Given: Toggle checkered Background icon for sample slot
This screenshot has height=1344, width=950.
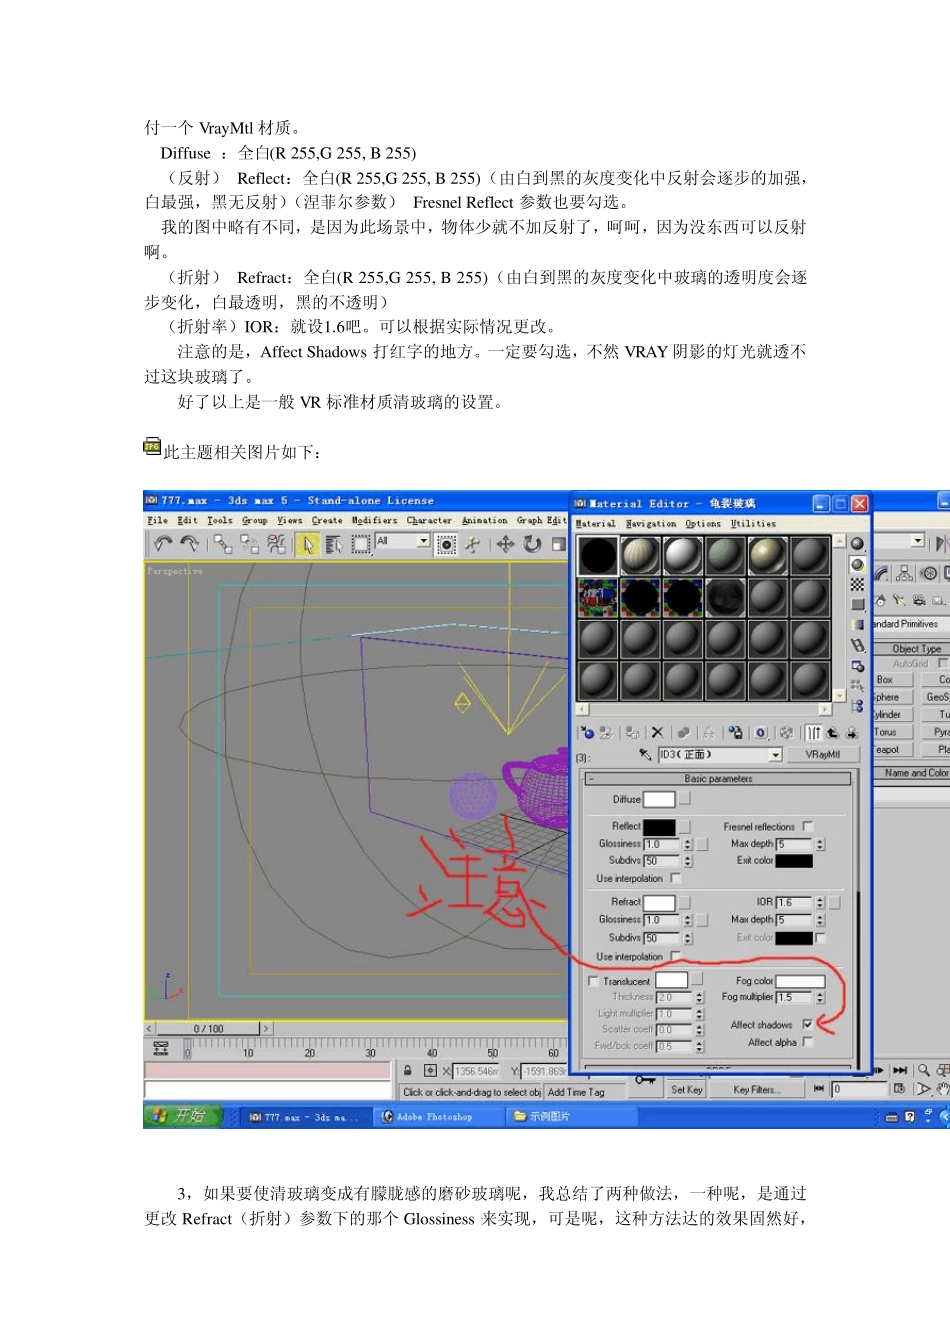Looking at the screenshot, I should [857, 585].
